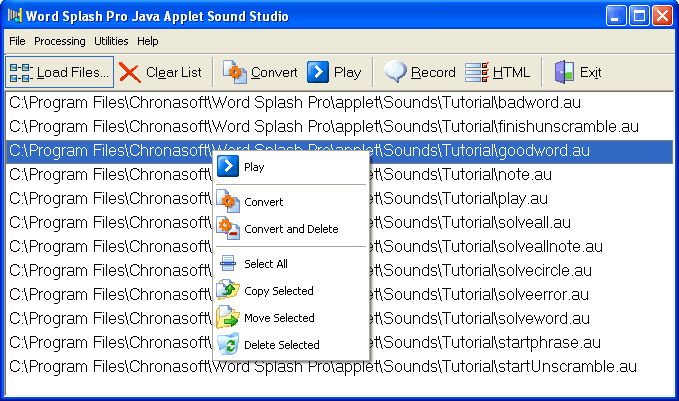Open the Help menu
679x401 pixels.
pyautogui.click(x=148, y=41)
